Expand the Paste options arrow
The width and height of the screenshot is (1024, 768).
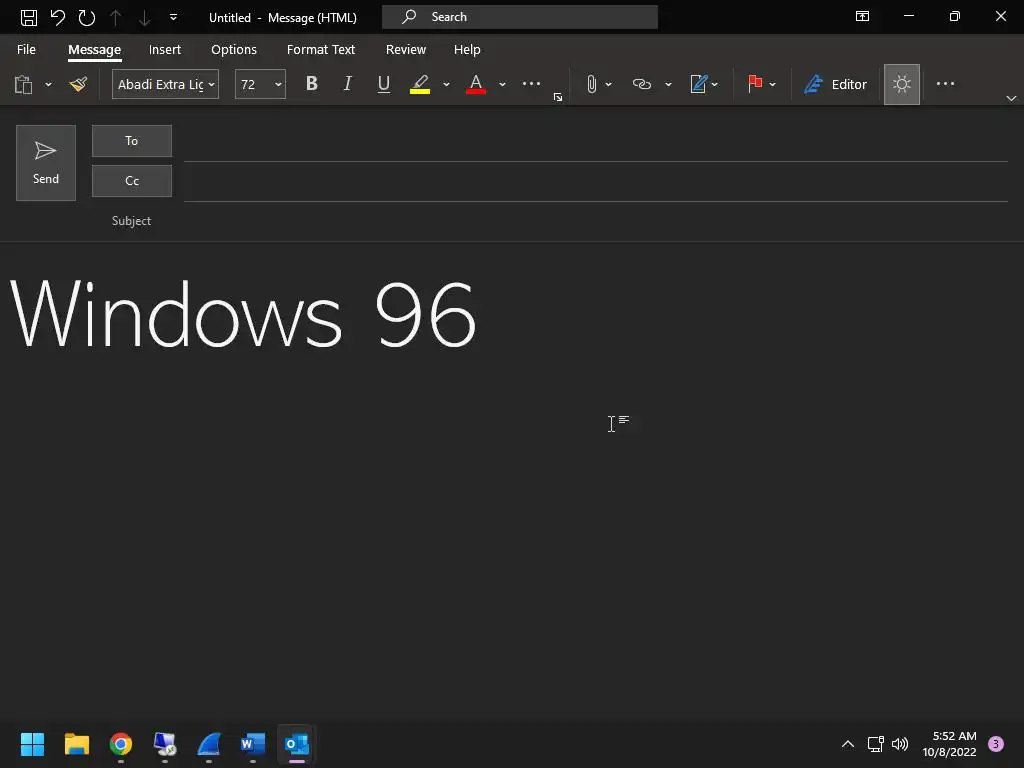tap(48, 84)
